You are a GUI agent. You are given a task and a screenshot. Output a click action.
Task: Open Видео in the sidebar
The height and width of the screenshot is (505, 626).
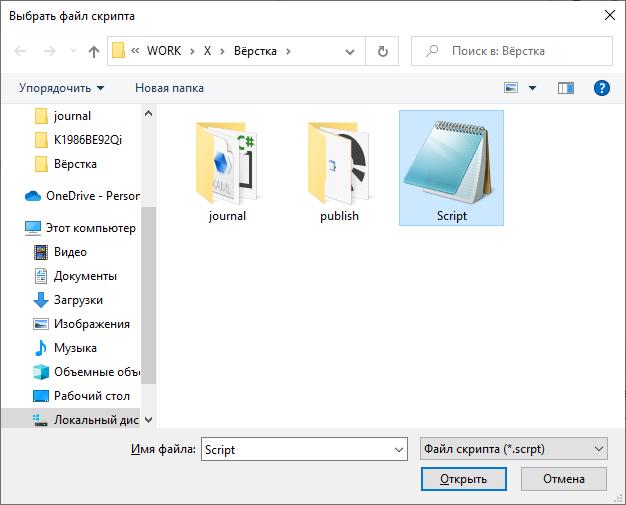[x=60, y=252]
